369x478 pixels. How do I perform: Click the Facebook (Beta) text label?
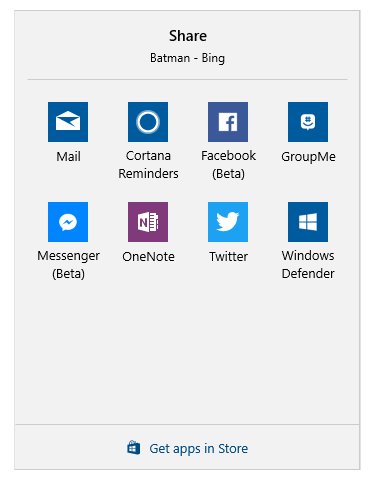tap(228, 164)
